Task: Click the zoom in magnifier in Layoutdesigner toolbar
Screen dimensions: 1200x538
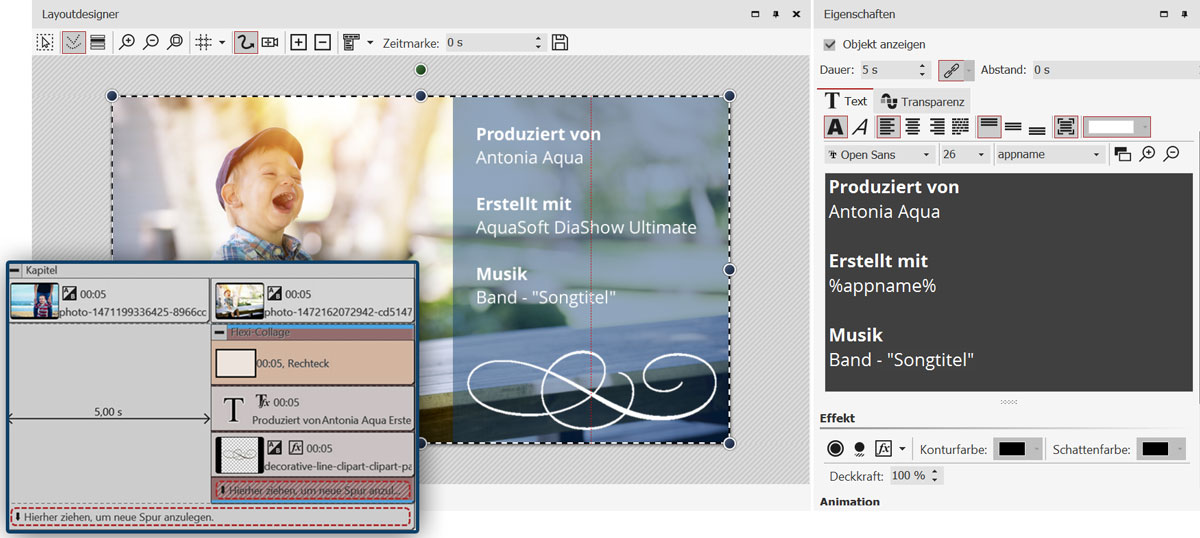Action: click(x=127, y=42)
